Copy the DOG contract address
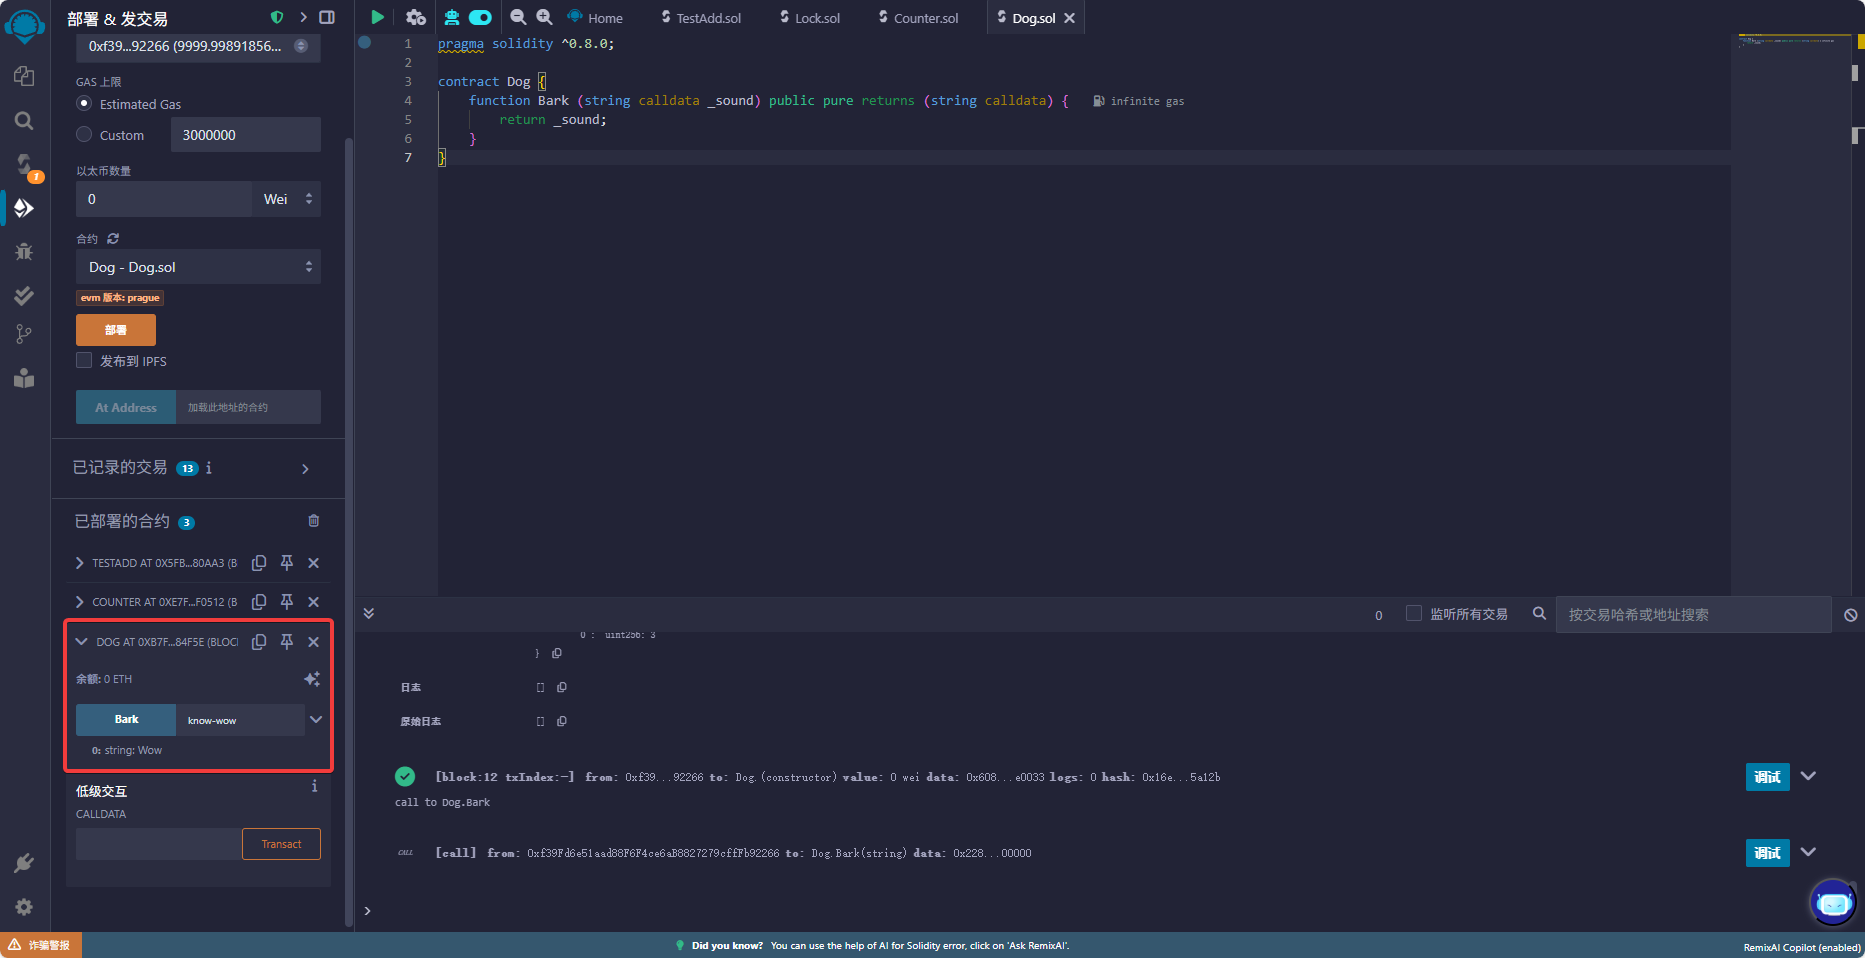1865x958 pixels. pyautogui.click(x=259, y=642)
